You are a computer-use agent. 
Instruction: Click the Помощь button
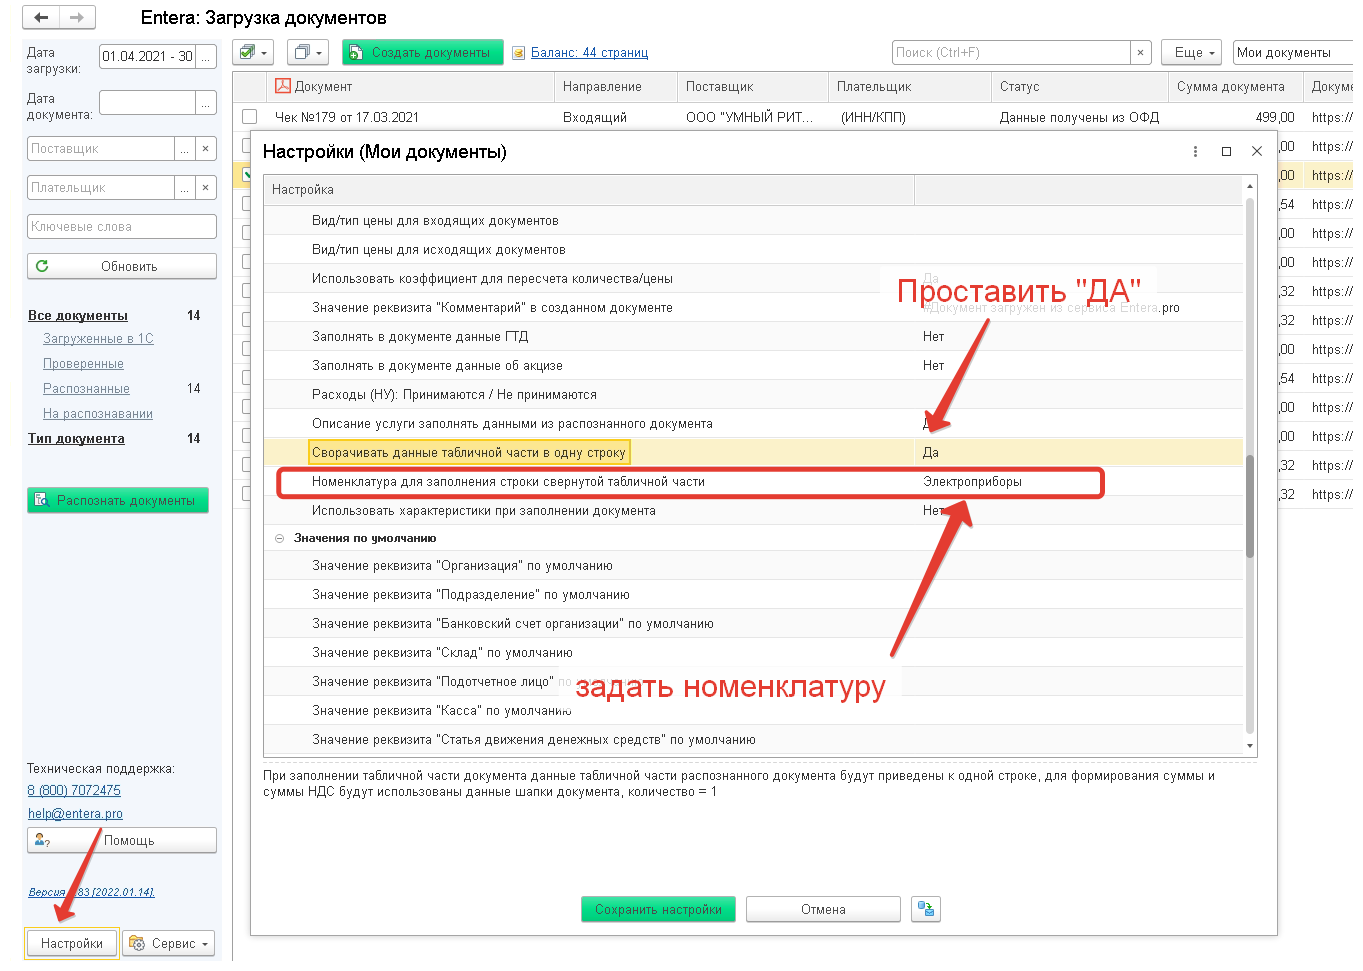coord(122,840)
